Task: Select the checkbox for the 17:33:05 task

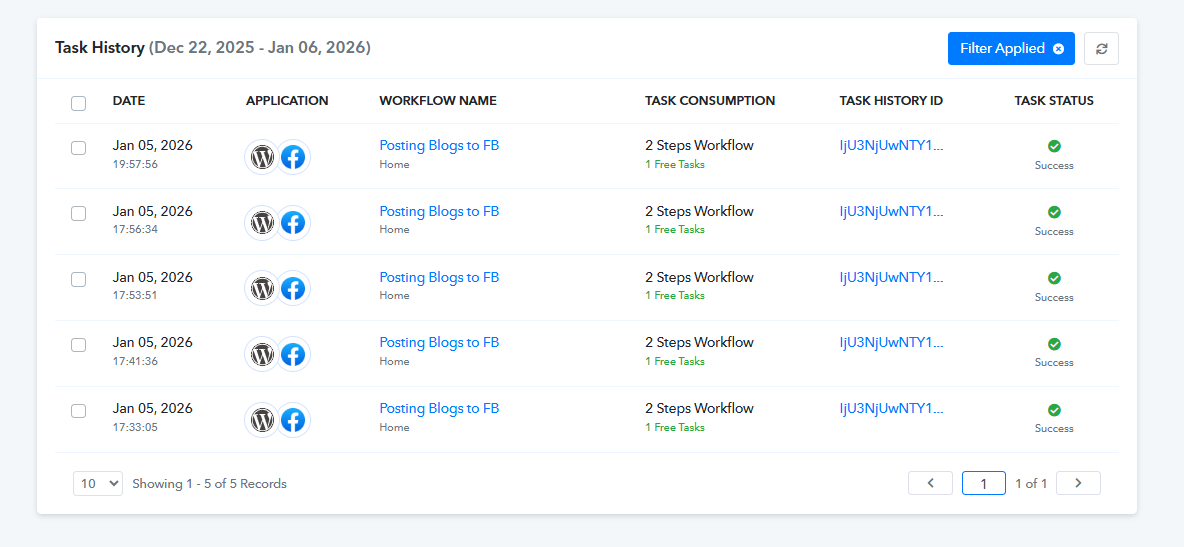Action: (x=79, y=410)
